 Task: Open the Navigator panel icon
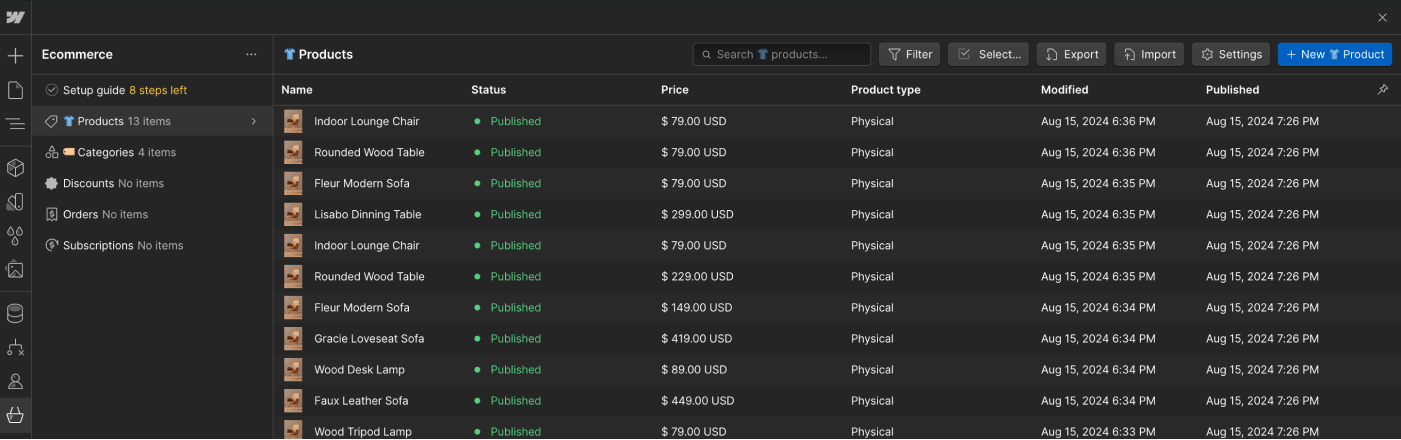point(15,124)
